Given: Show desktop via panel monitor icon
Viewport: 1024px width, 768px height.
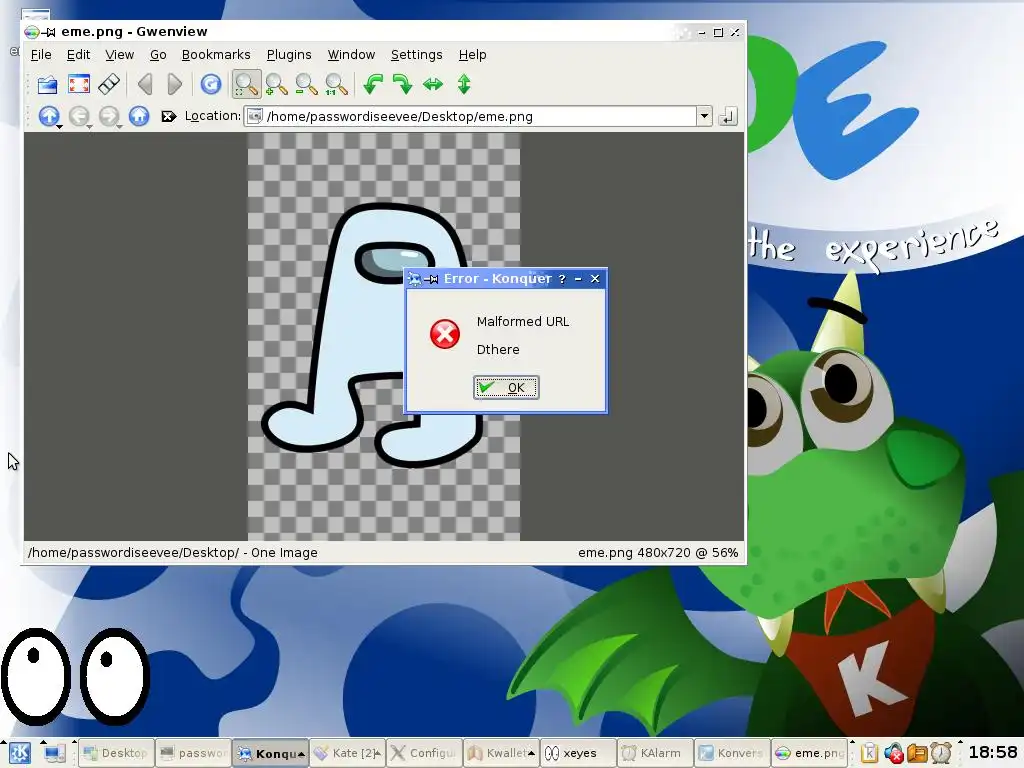Looking at the screenshot, I should [x=54, y=753].
